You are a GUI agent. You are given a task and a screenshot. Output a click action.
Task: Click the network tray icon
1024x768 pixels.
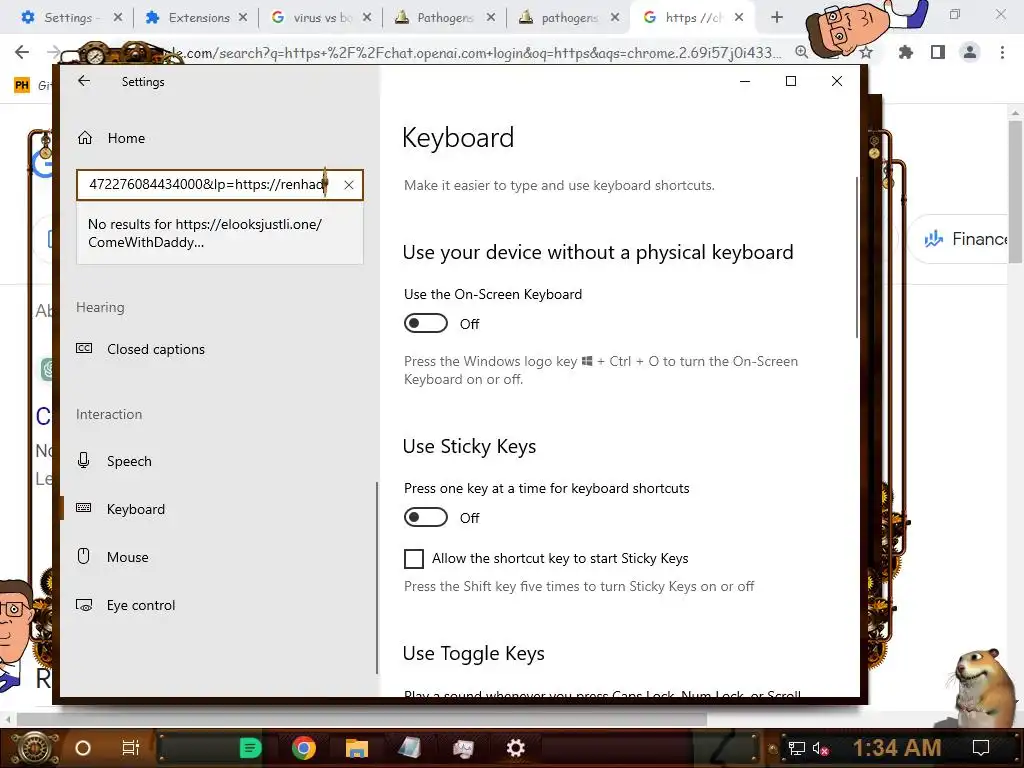pos(797,748)
